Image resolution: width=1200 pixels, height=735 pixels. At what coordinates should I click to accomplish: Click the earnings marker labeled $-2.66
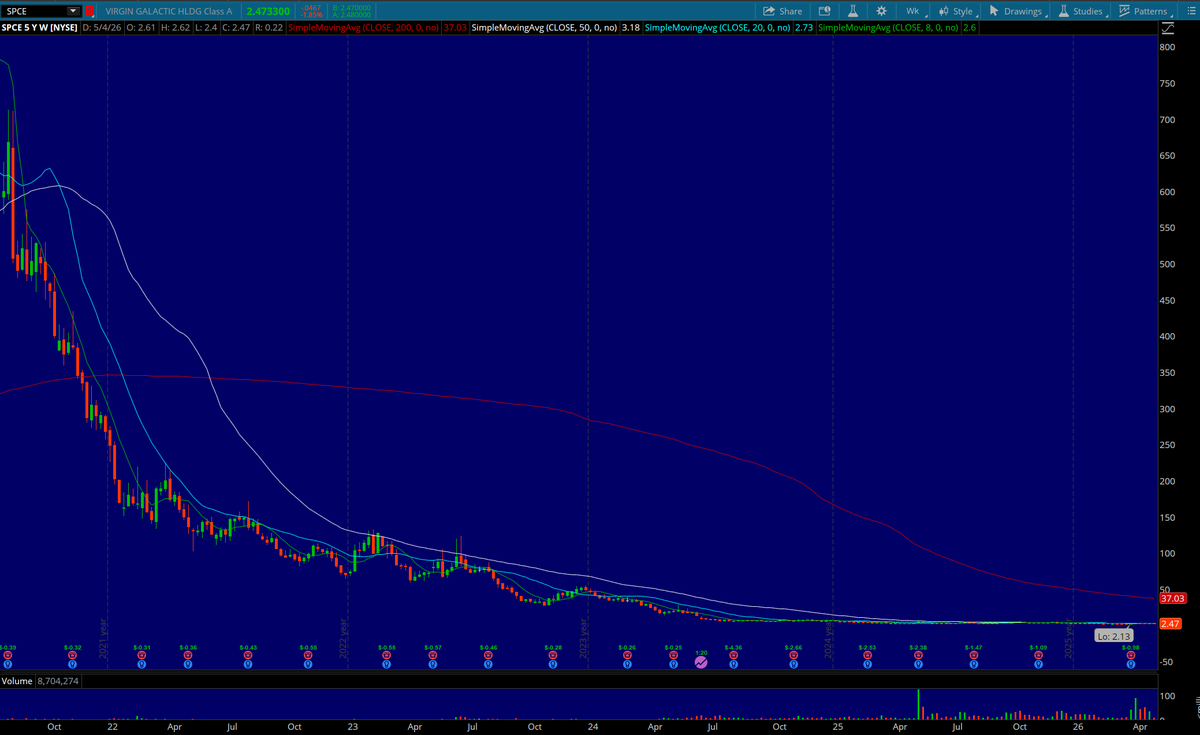(x=794, y=658)
